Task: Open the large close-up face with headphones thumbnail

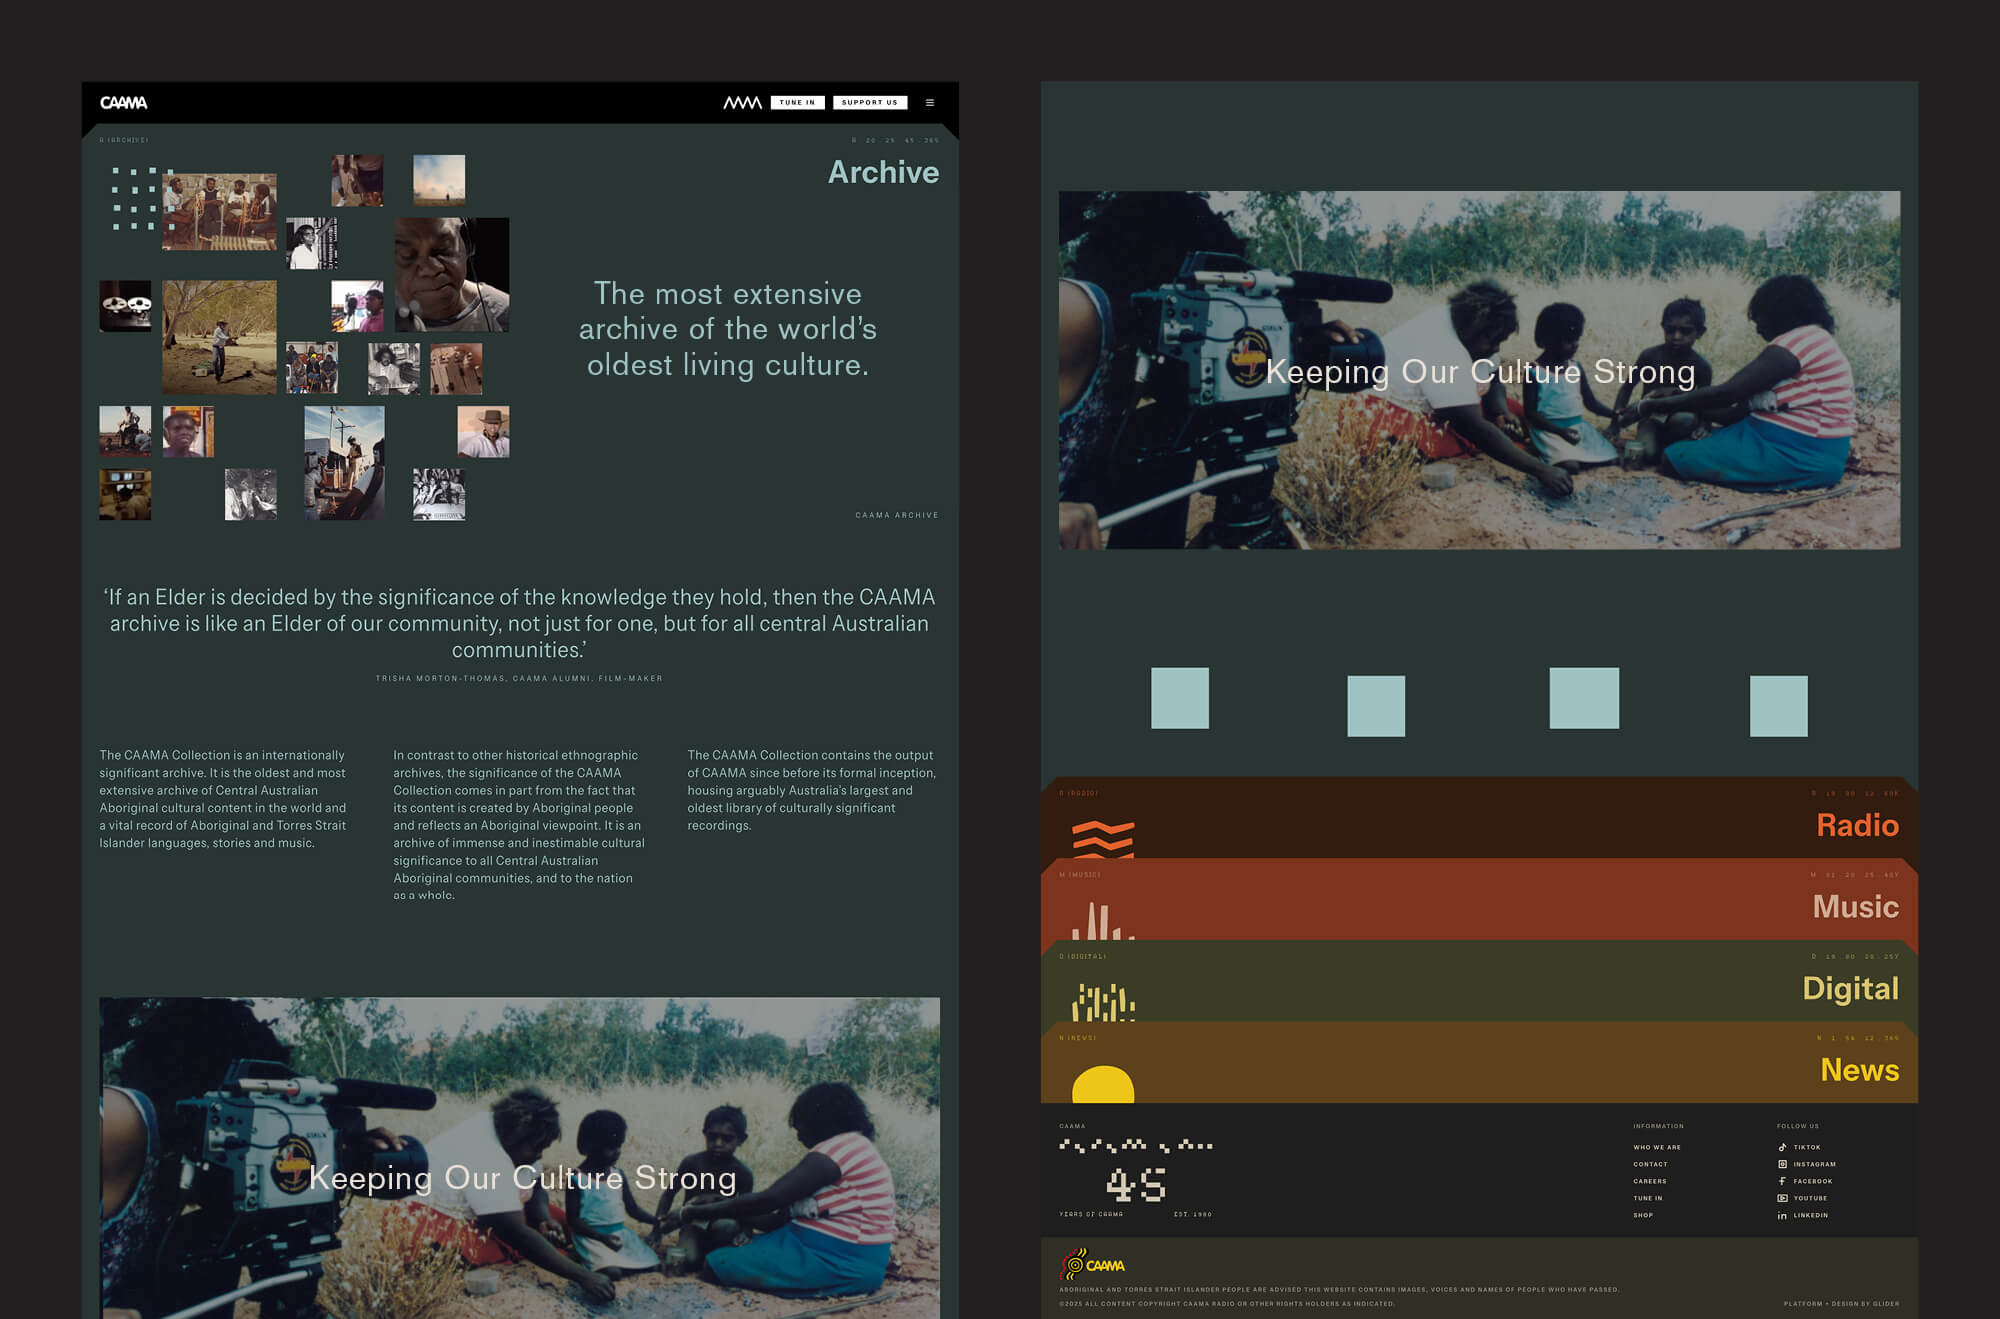Action: 452,274
